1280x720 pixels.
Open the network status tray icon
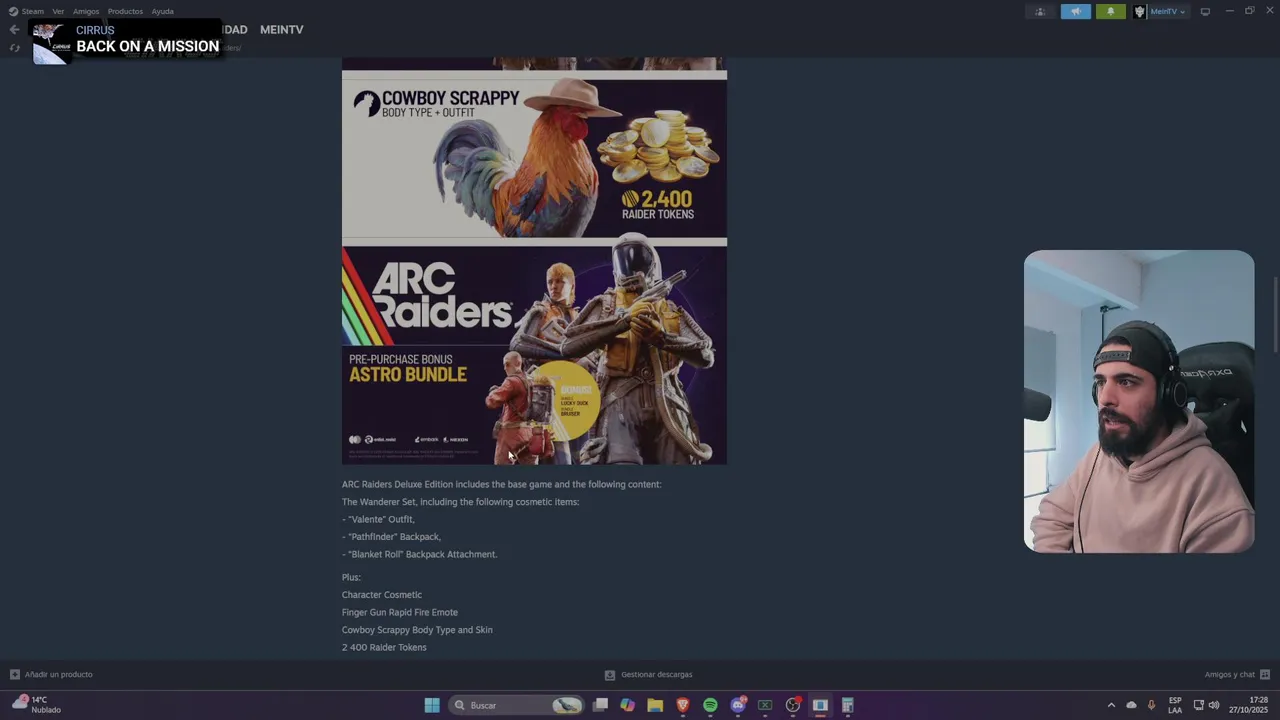pyautogui.click(x=1199, y=705)
